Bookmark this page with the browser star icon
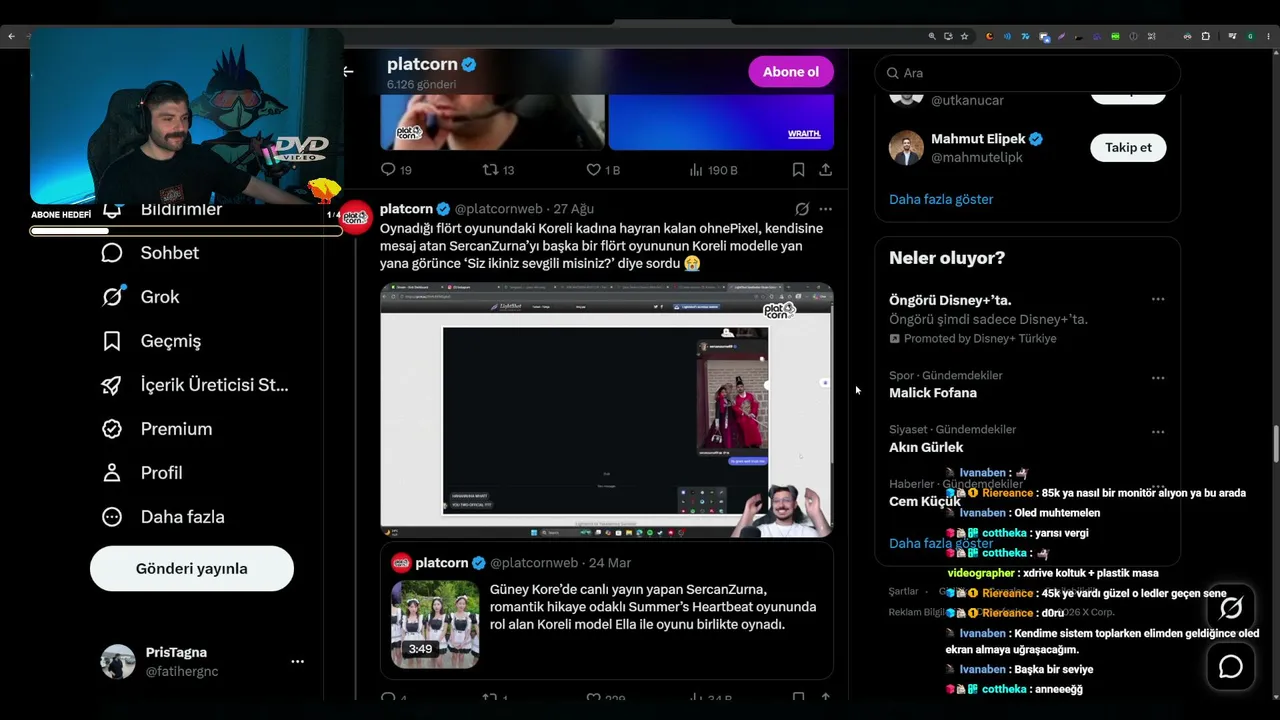The image size is (1280, 720). 964,36
